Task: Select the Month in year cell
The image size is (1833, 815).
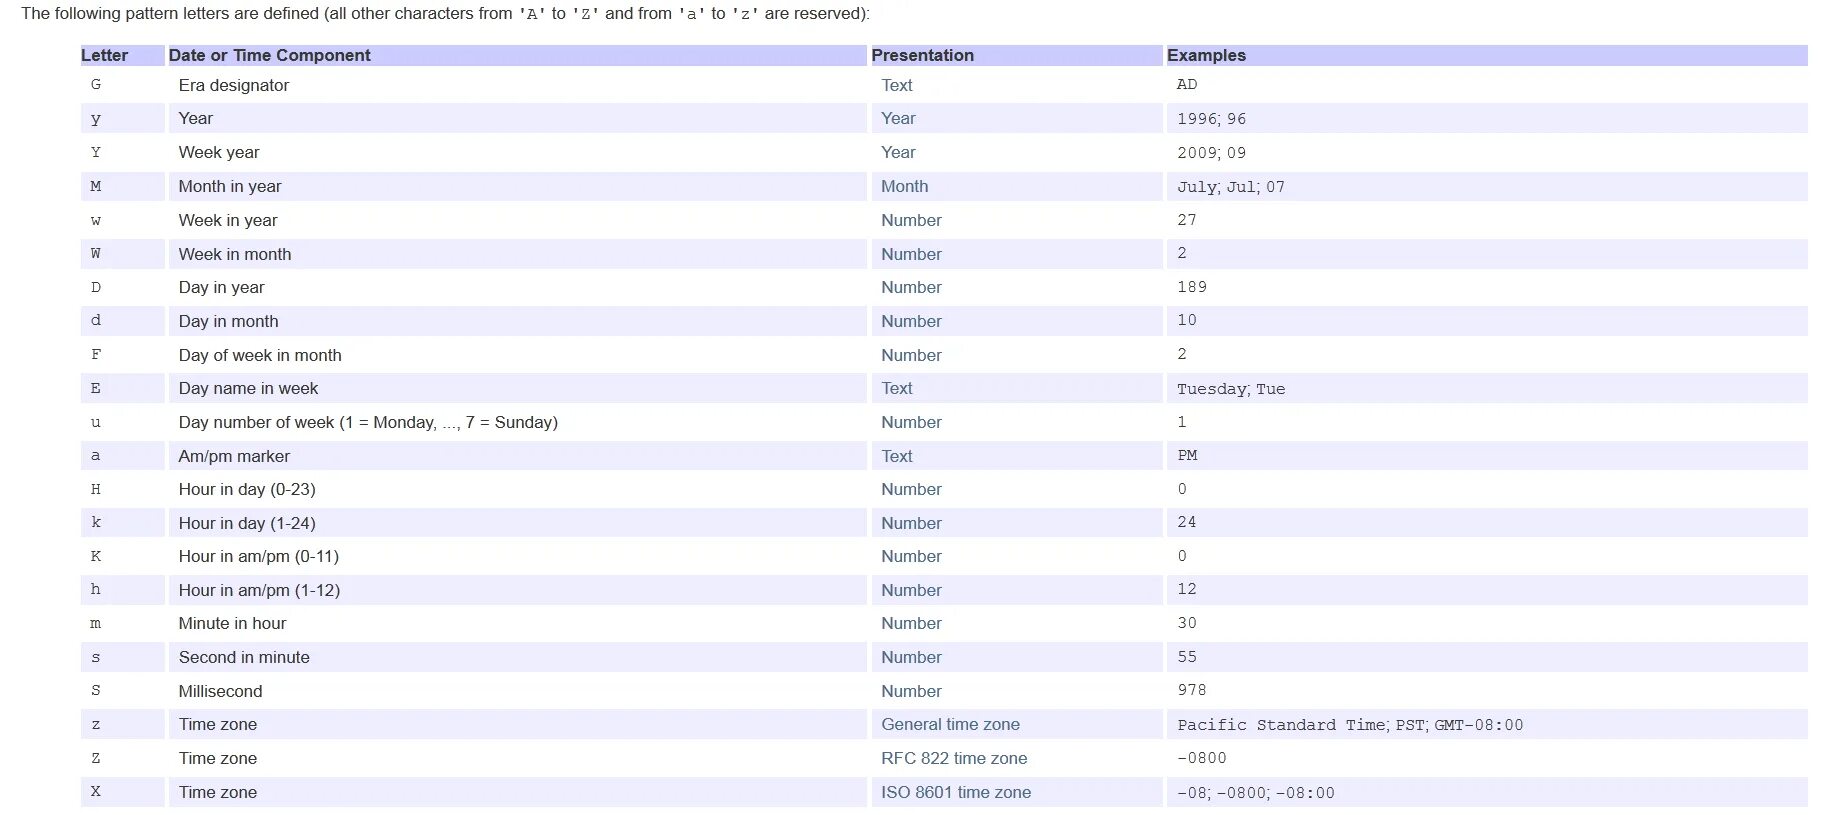Action: 517,186
